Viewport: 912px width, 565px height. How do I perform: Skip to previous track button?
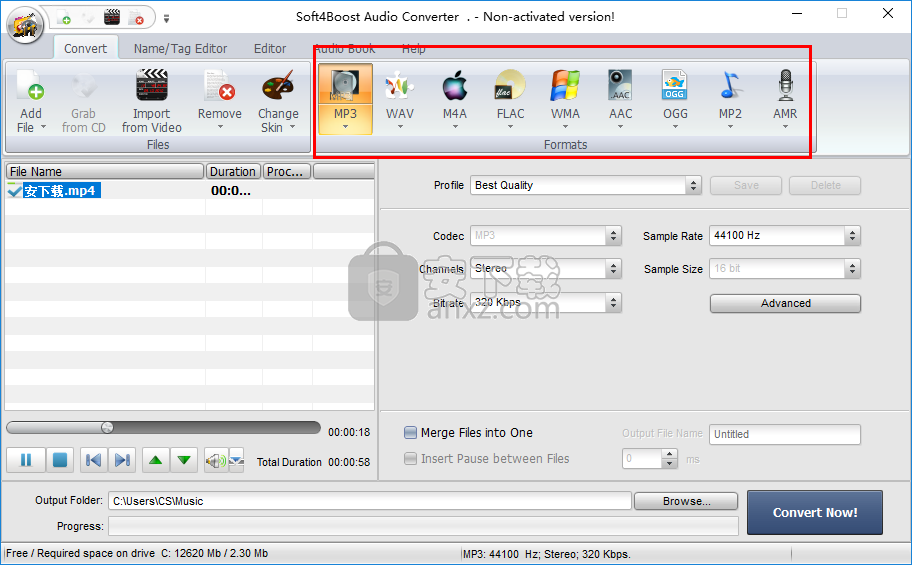[x=93, y=460]
